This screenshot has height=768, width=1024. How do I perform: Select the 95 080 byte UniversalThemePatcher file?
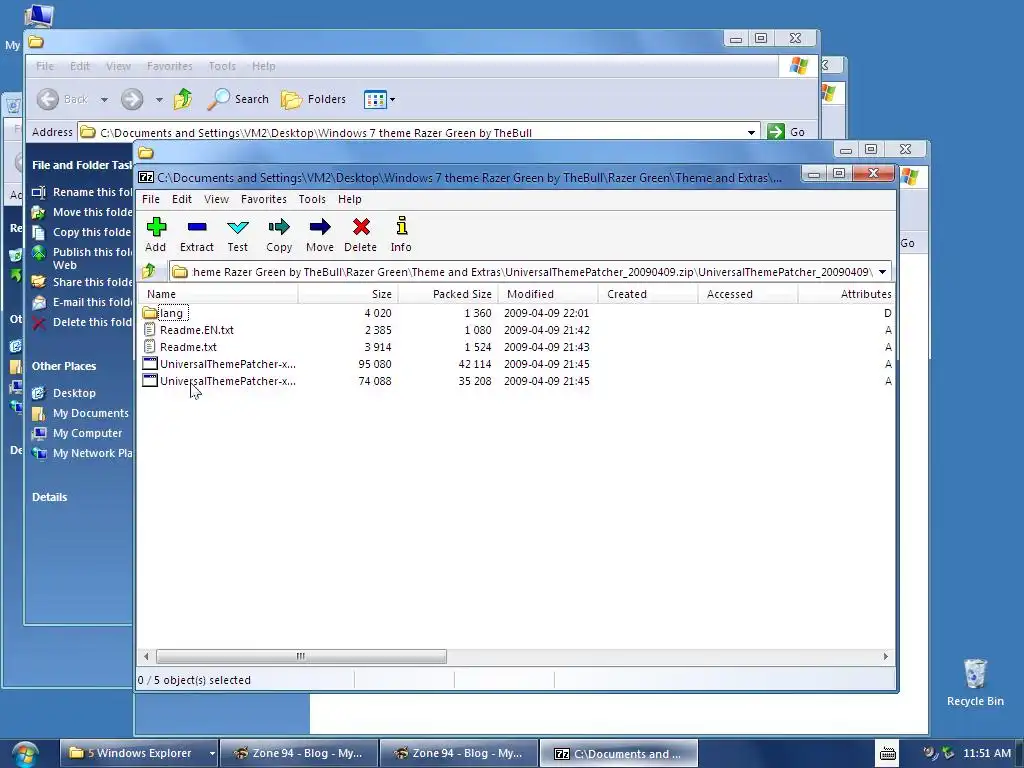219,364
